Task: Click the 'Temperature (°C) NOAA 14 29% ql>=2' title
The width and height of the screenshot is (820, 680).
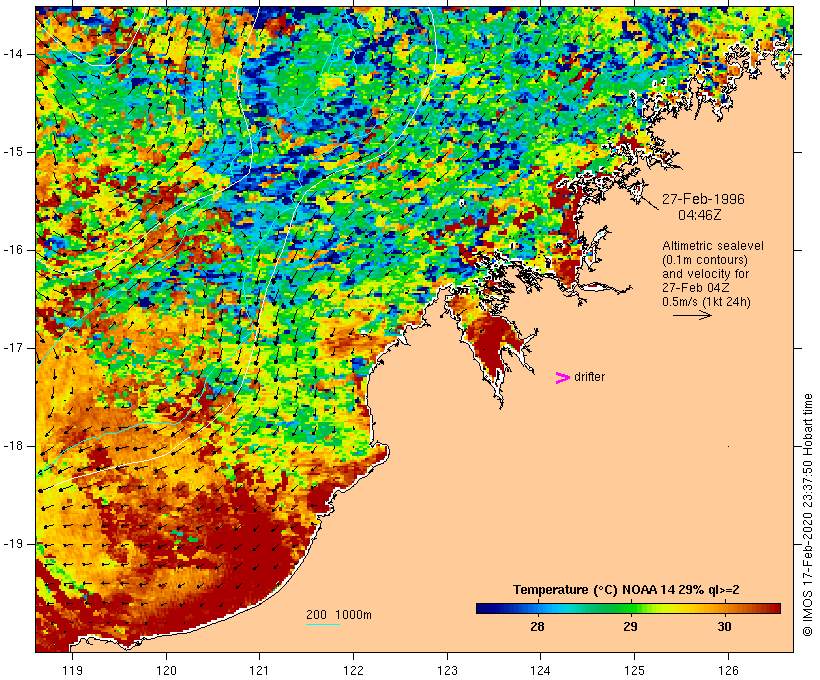Action: click(x=626, y=590)
